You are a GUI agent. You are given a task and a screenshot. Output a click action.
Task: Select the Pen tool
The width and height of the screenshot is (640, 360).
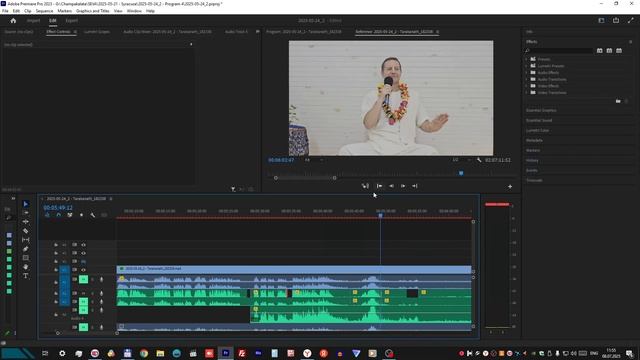pyautogui.click(x=25, y=249)
